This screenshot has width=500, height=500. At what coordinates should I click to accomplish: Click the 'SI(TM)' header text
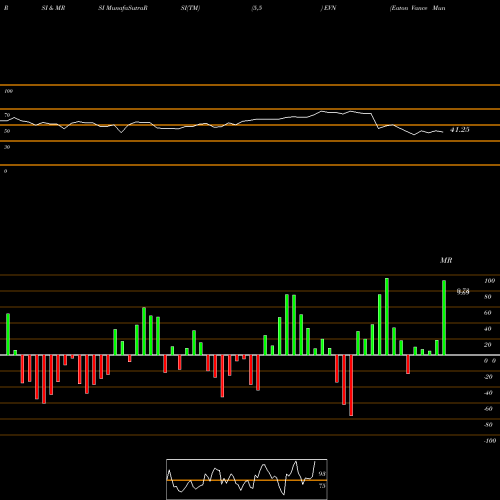[x=190, y=8]
